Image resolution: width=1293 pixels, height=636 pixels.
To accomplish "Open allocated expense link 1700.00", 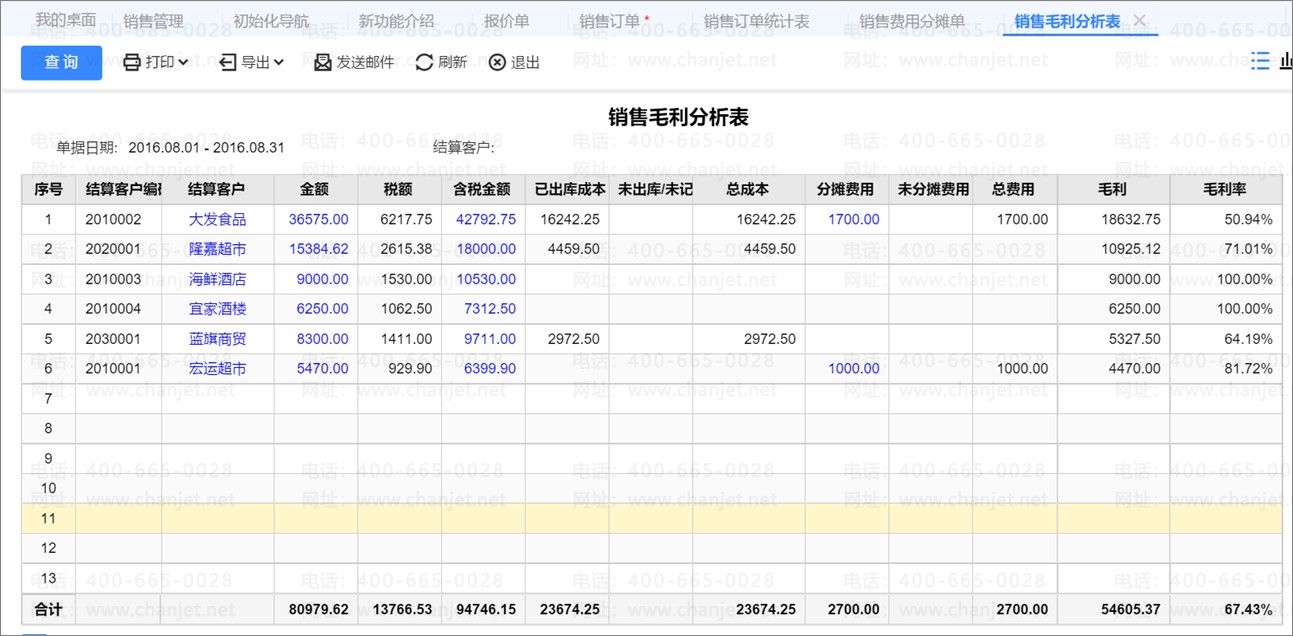I will (853, 219).
